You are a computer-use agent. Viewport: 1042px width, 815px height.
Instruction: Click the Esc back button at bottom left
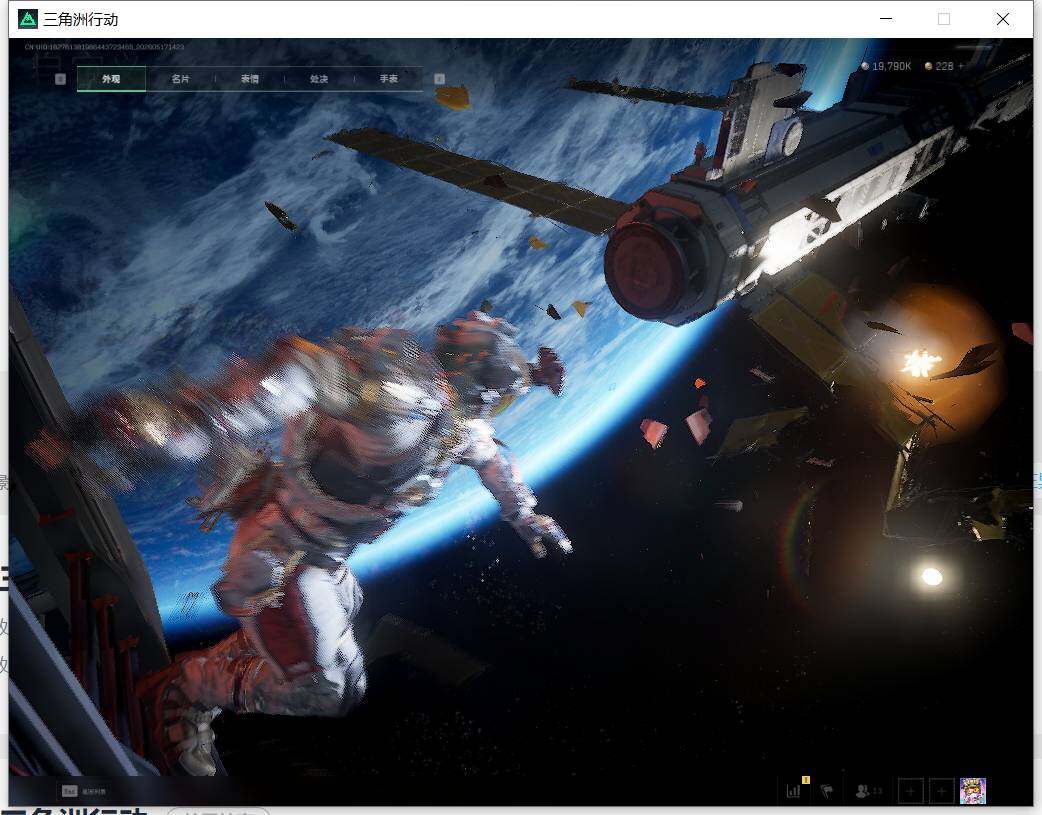pyautogui.click(x=84, y=791)
